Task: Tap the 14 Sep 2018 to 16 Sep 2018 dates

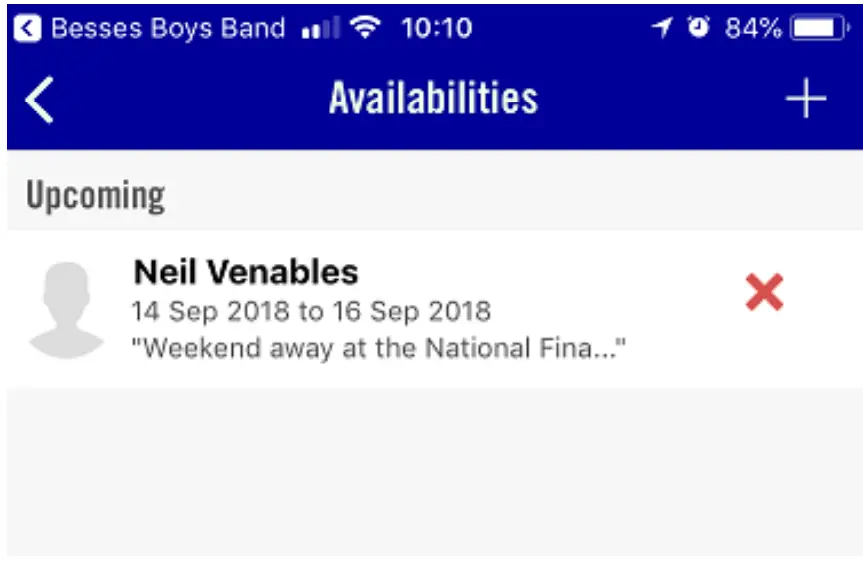Action: pyautogui.click(x=311, y=311)
